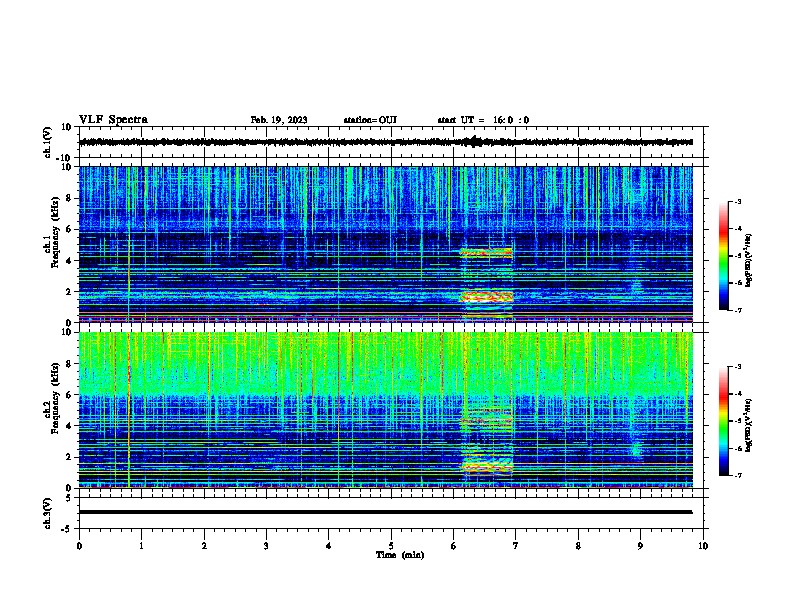792x612 pixels.
Task: Click the 'ch.1(V)' axis label
Action: coord(48,142)
